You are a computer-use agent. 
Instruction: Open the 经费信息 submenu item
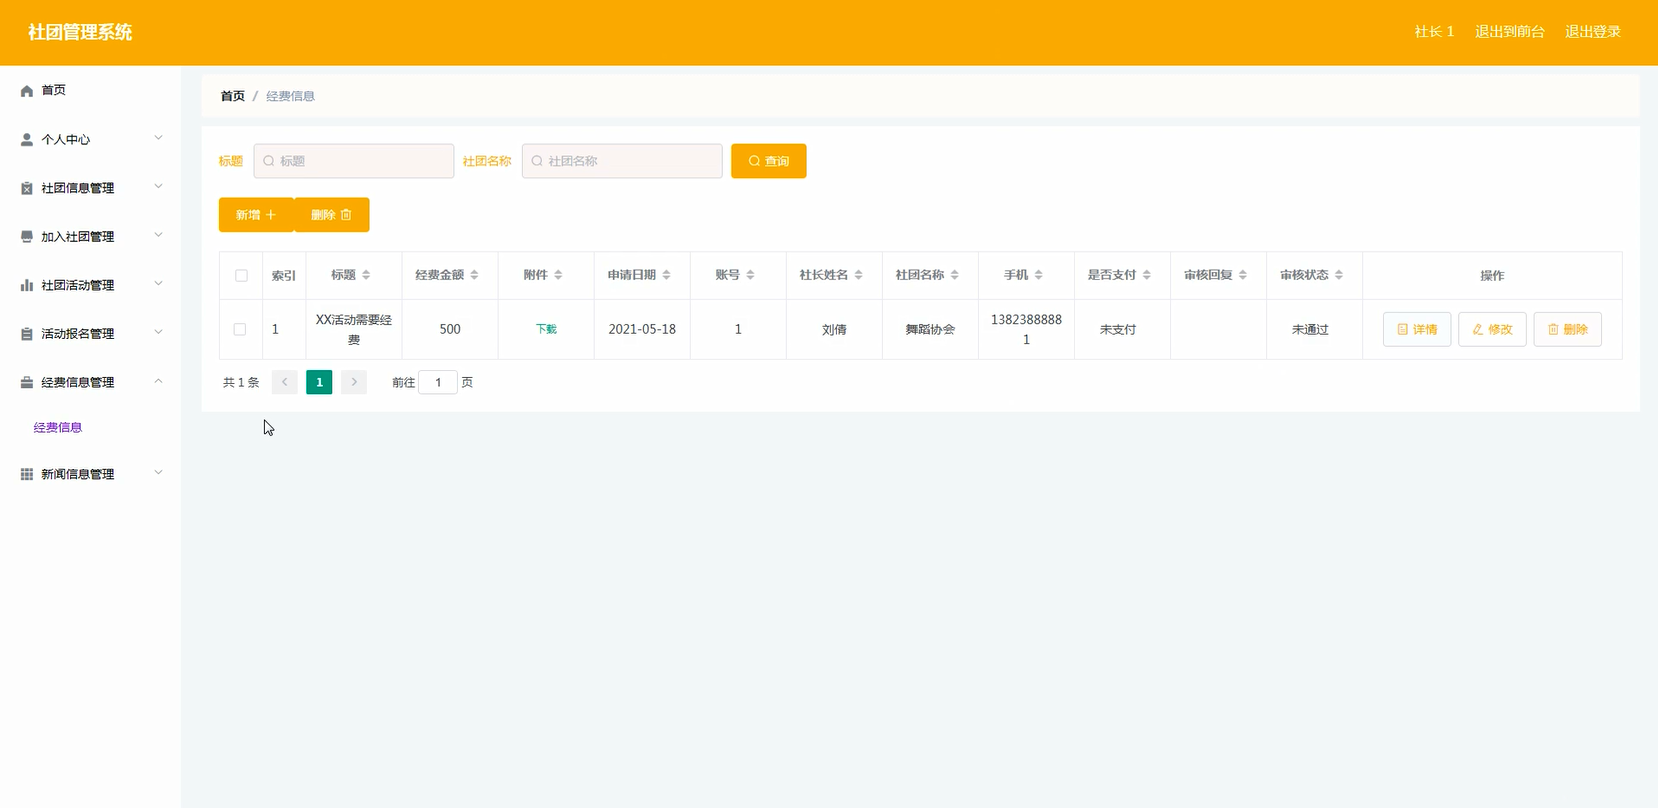pyautogui.click(x=58, y=428)
